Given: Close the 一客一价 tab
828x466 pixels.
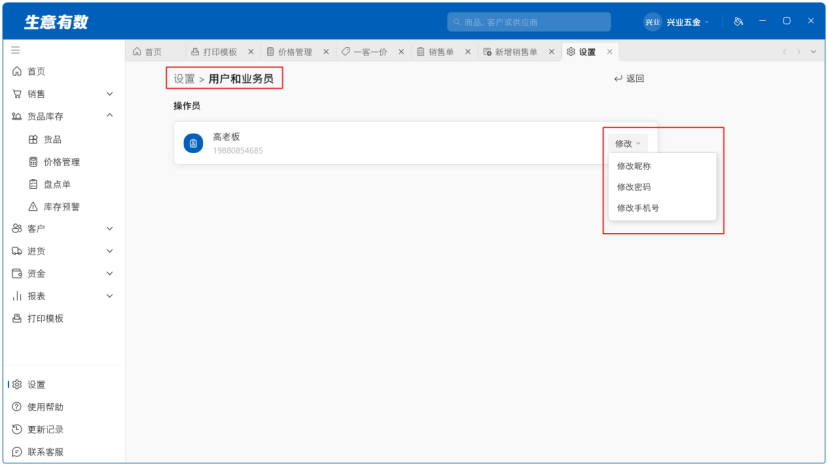Looking at the screenshot, I should tap(401, 52).
